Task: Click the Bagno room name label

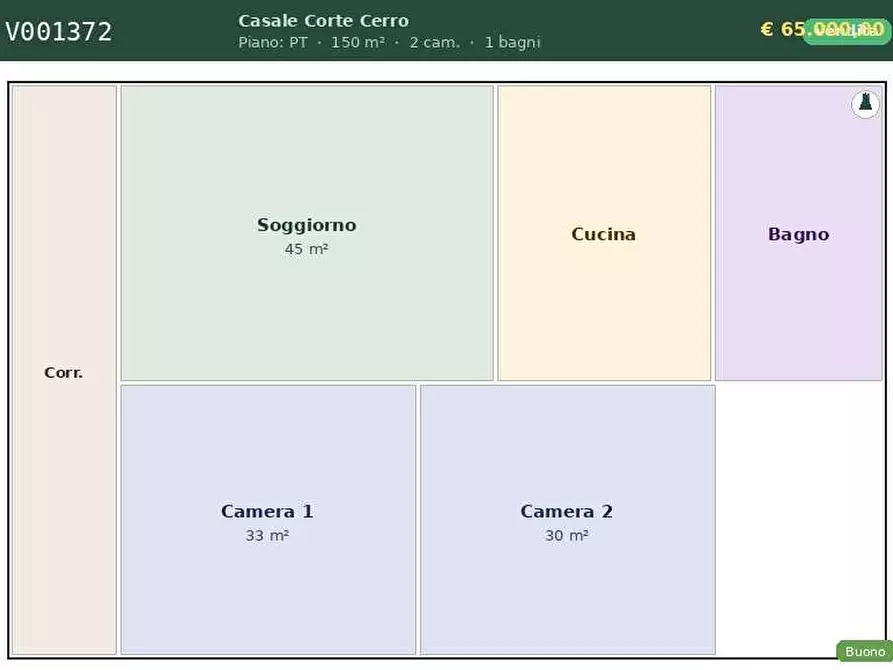Action: pyautogui.click(x=798, y=234)
